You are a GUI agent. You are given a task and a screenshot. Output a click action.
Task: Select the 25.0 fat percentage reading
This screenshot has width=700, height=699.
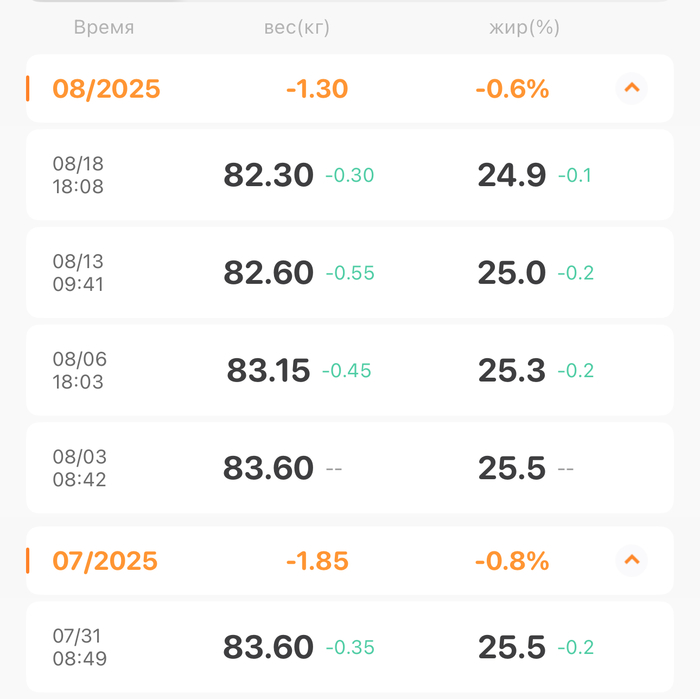512,273
